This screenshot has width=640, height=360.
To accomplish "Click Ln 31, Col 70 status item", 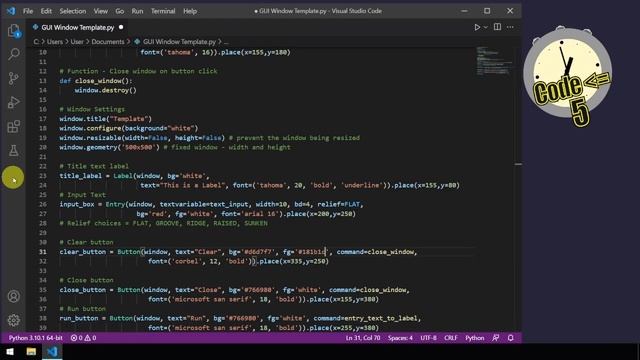I will click(x=363, y=338).
